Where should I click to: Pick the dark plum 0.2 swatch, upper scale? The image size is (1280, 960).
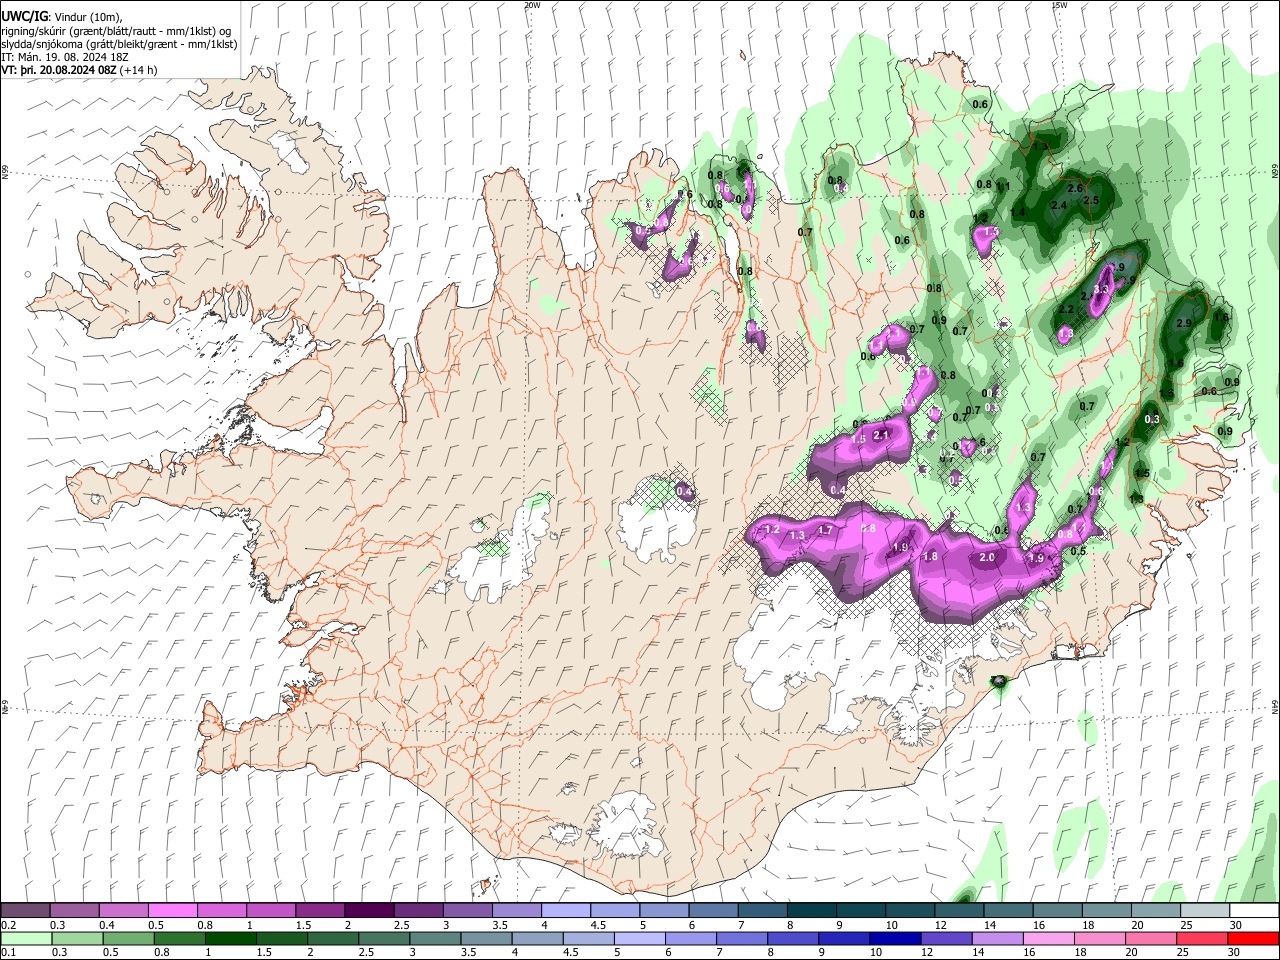[25, 911]
